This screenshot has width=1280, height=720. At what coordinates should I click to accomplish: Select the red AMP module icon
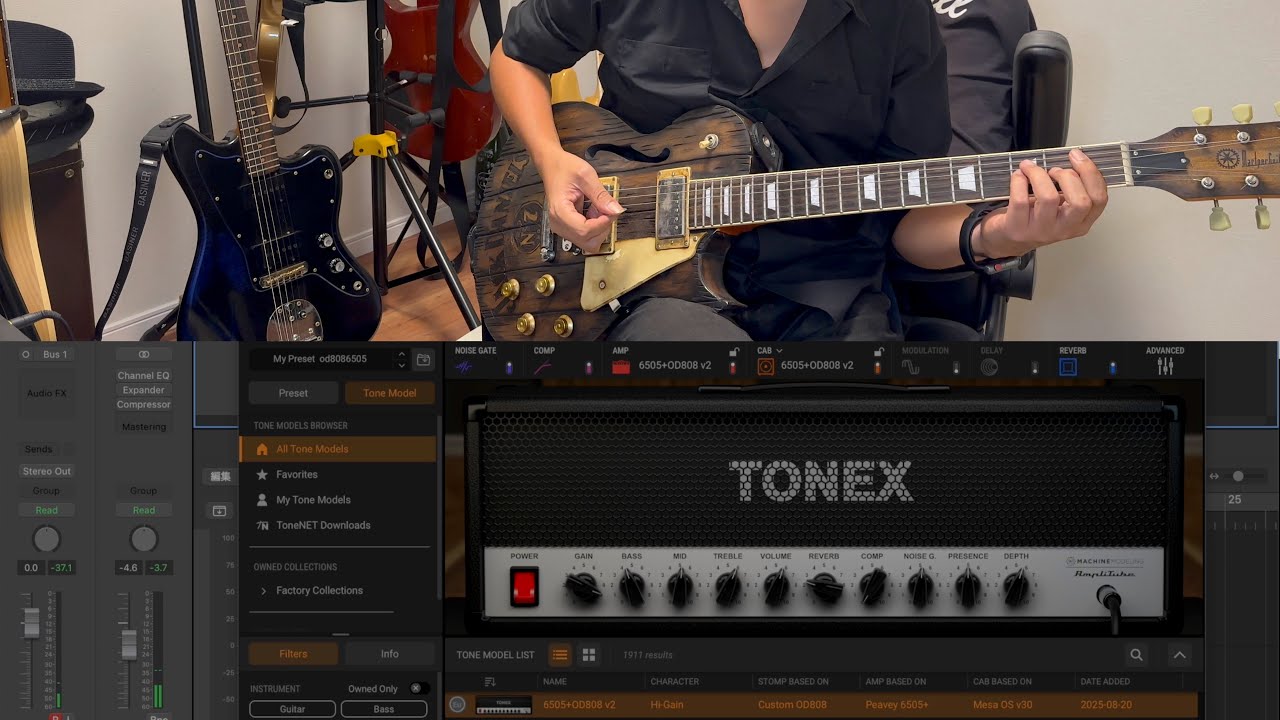(621, 367)
